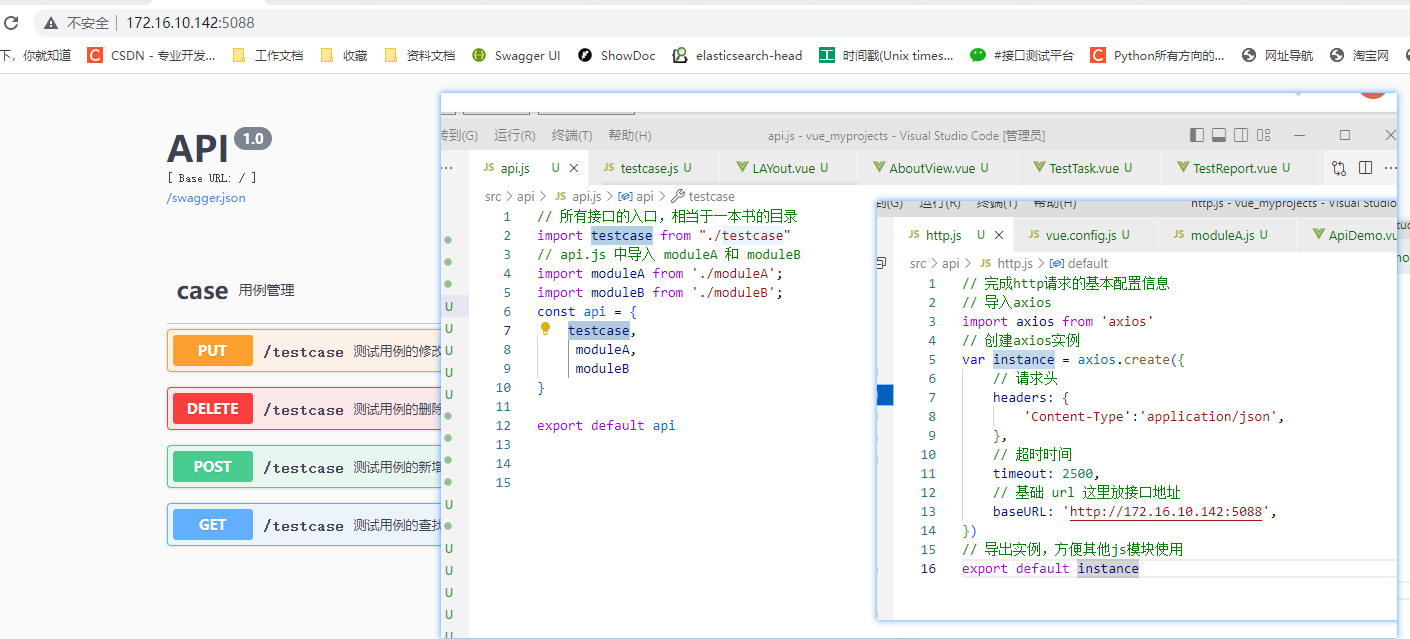Open the ShowDoc bookmark
Screen dimensions: 1410x639
click(617, 56)
